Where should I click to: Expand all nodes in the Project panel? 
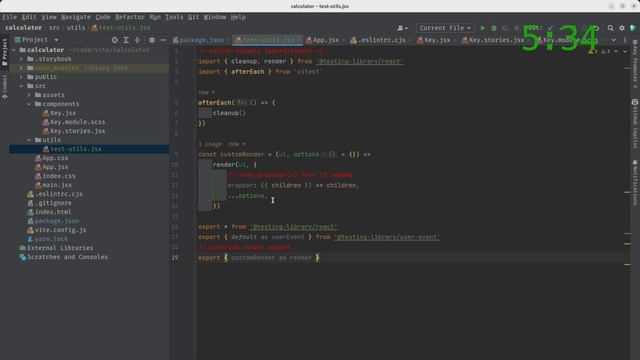click(126, 40)
